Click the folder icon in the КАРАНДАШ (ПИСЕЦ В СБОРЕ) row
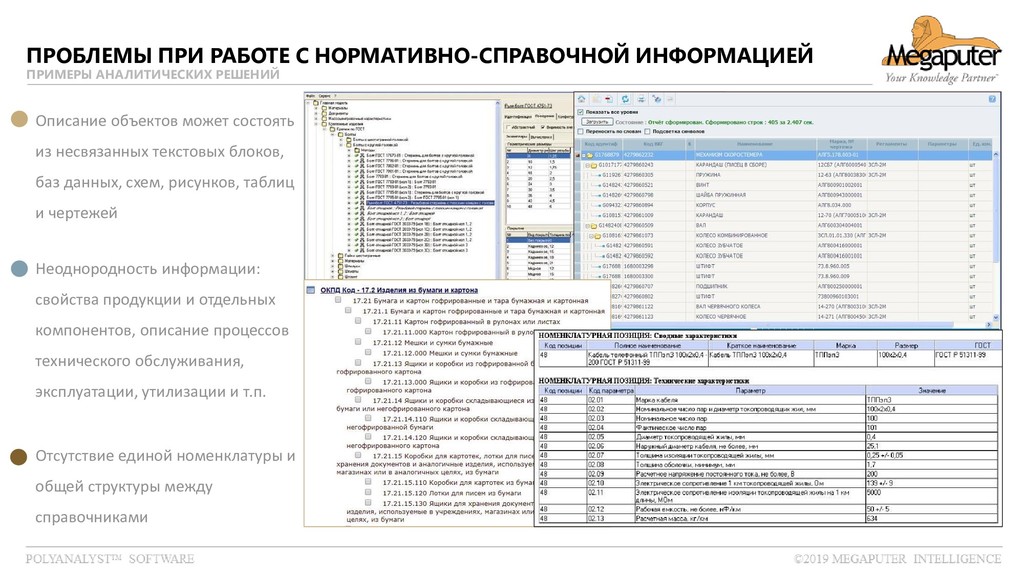1024x576 pixels. coord(594,165)
